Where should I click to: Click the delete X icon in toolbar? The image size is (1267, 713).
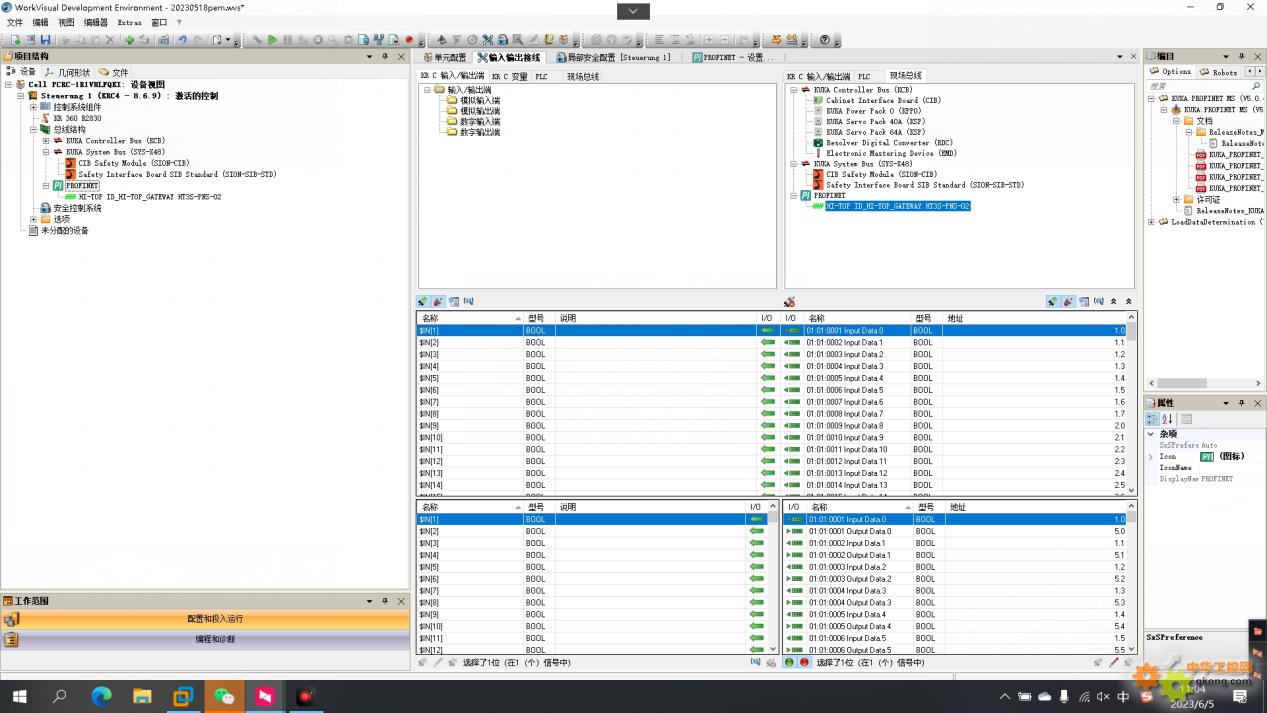tap(111, 40)
